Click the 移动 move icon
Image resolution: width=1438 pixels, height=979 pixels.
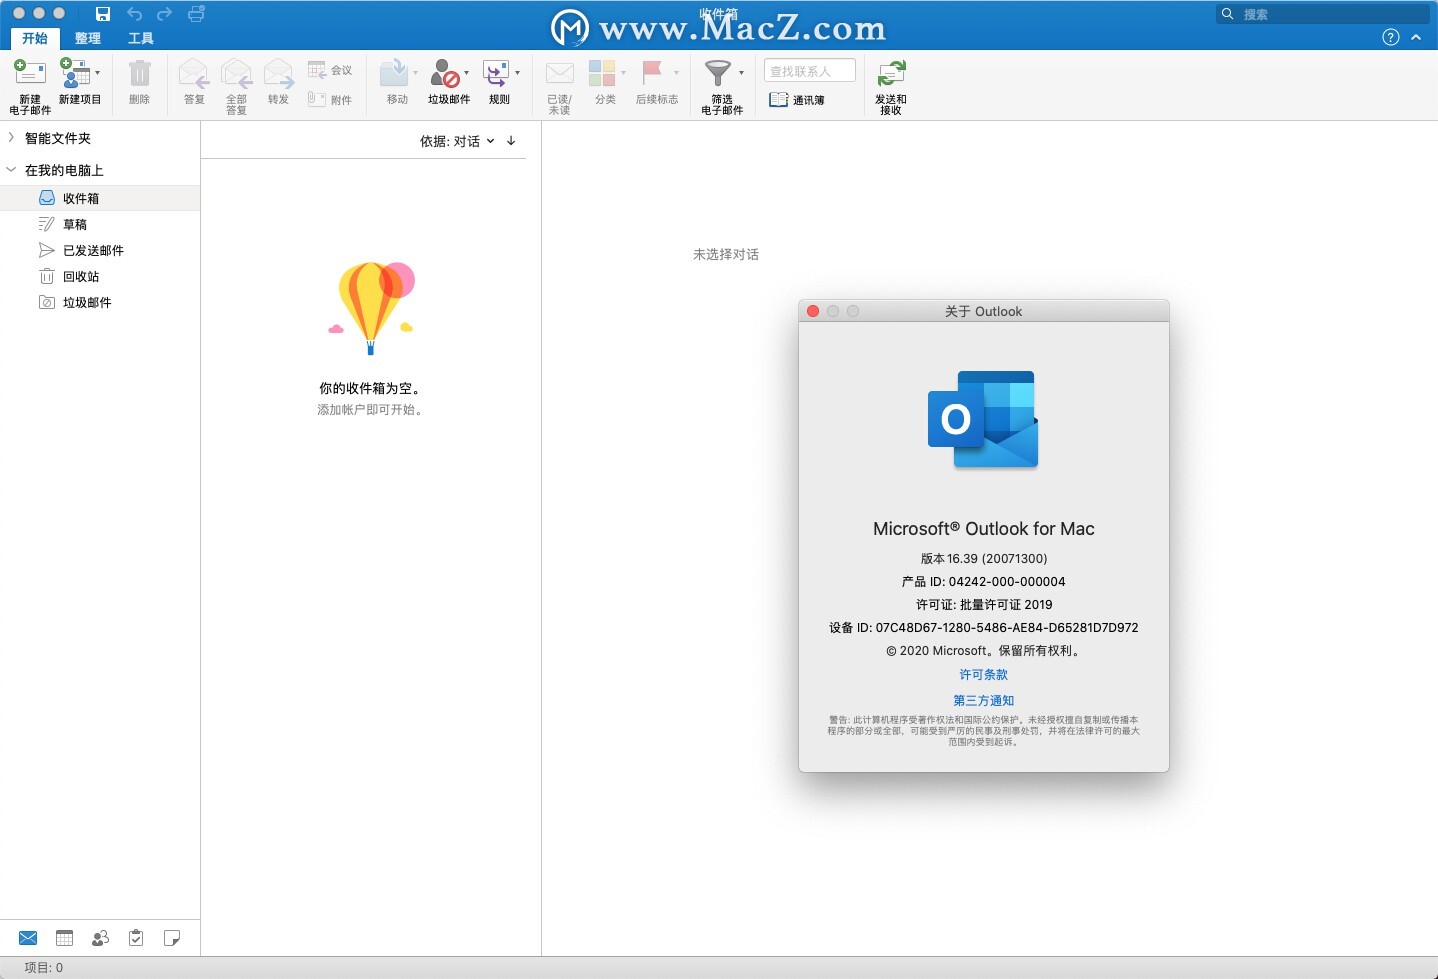[x=394, y=73]
